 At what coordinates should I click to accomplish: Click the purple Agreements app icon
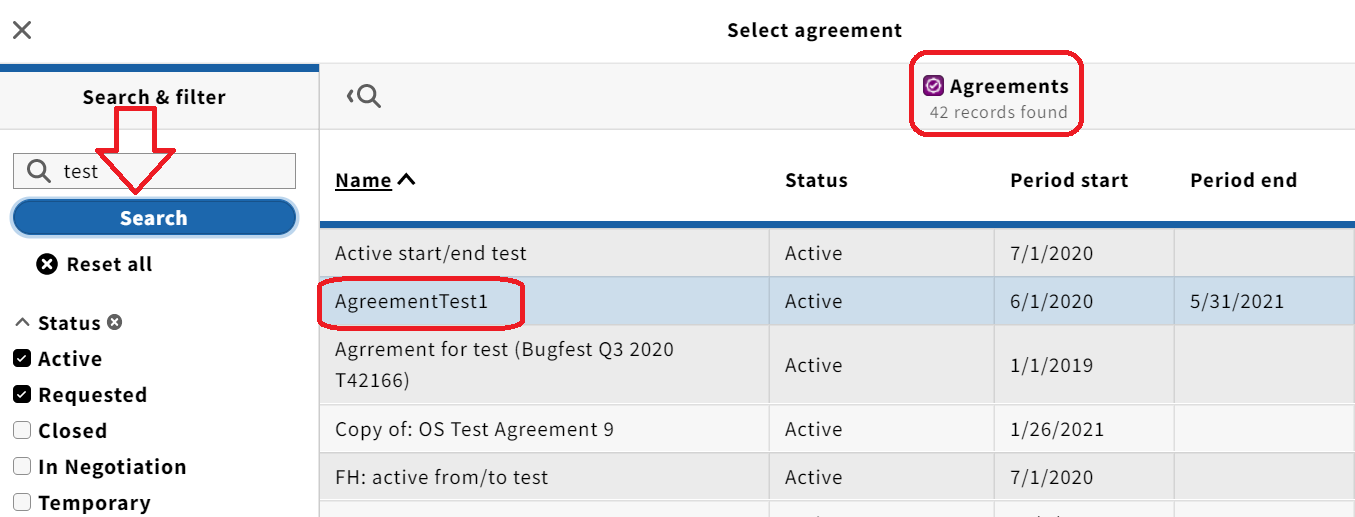coord(934,86)
